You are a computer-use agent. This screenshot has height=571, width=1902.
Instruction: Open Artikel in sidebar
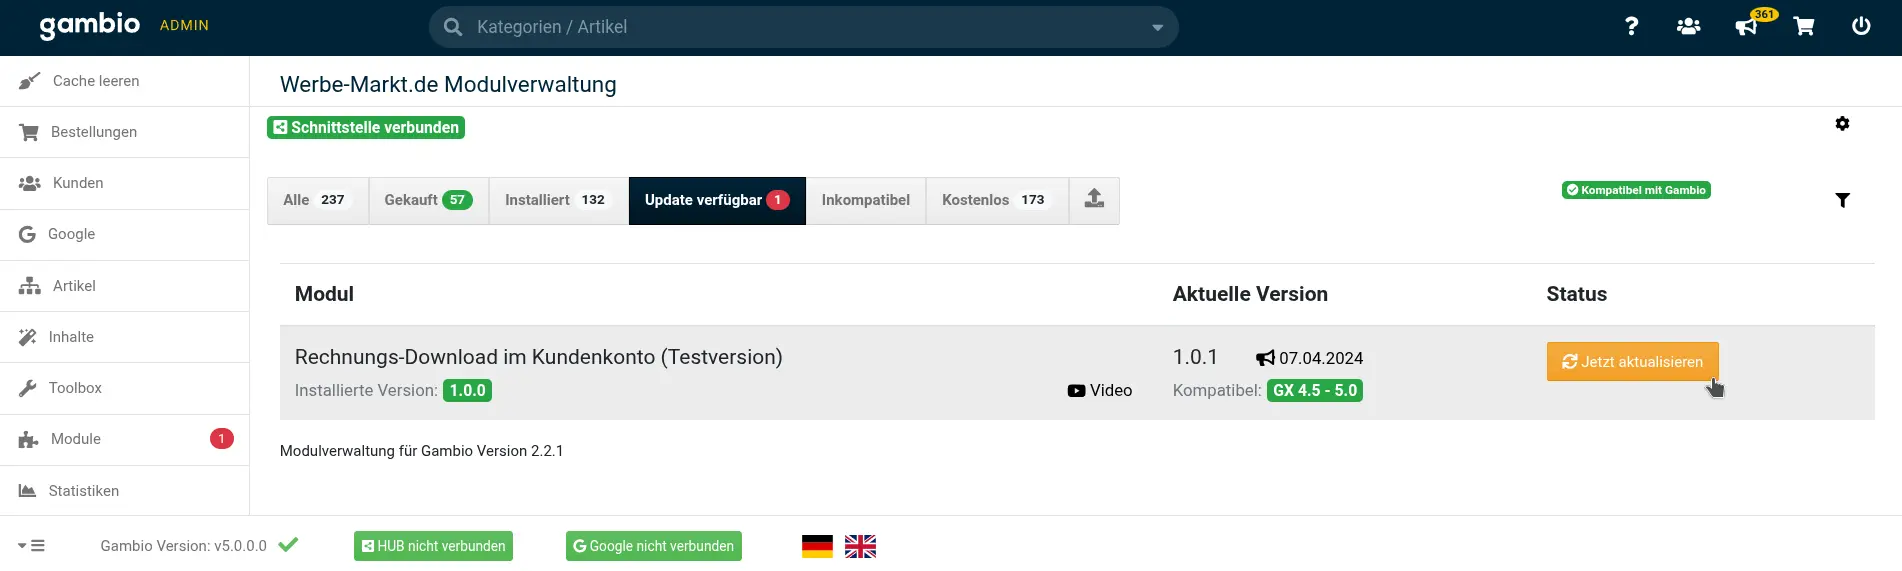124,286
